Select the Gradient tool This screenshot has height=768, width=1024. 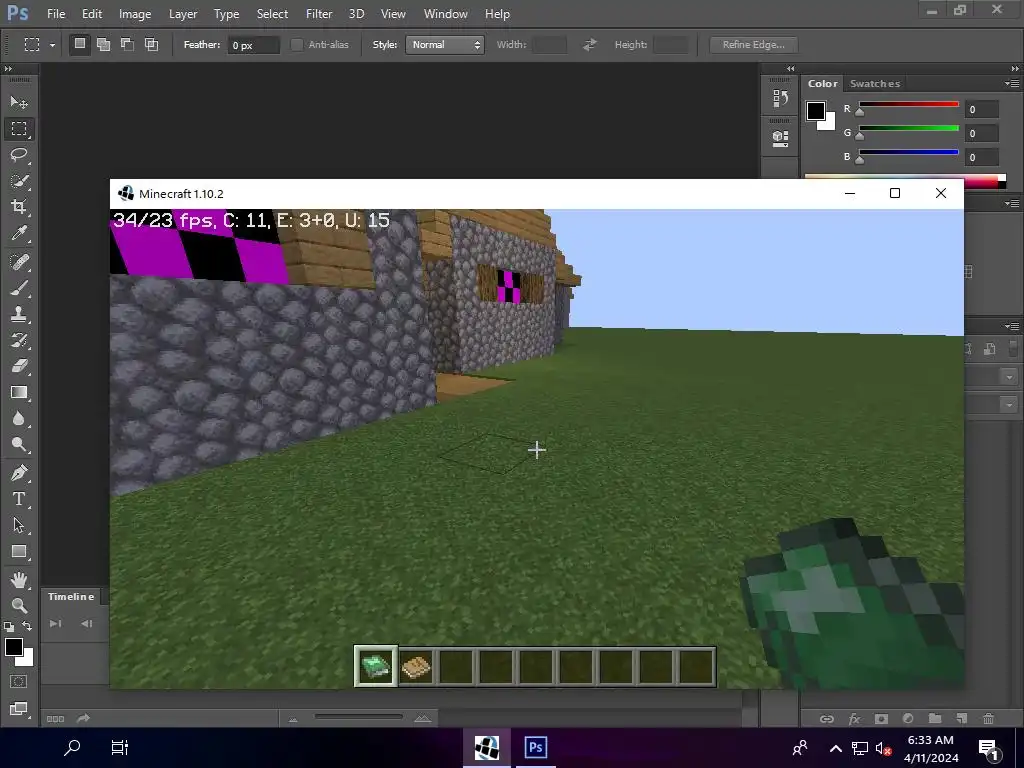(19, 392)
